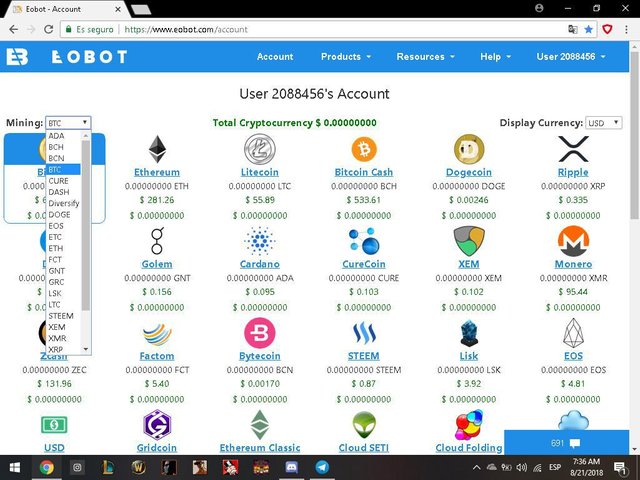Open the Ethereum Classic link

tap(260, 448)
